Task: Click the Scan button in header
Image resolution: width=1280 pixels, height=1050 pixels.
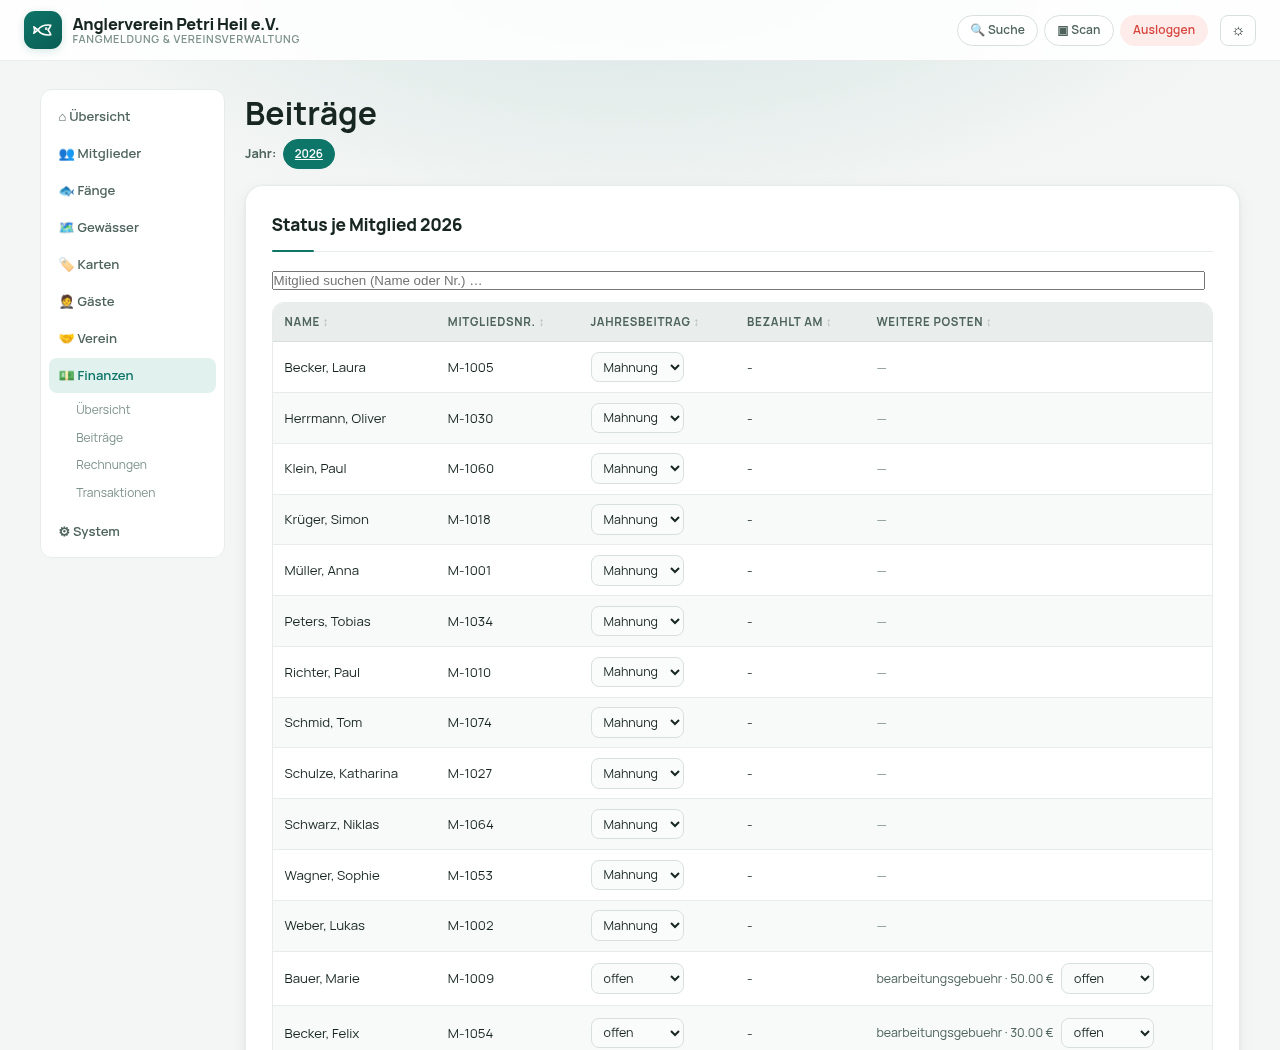Action: pyautogui.click(x=1079, y=30)
